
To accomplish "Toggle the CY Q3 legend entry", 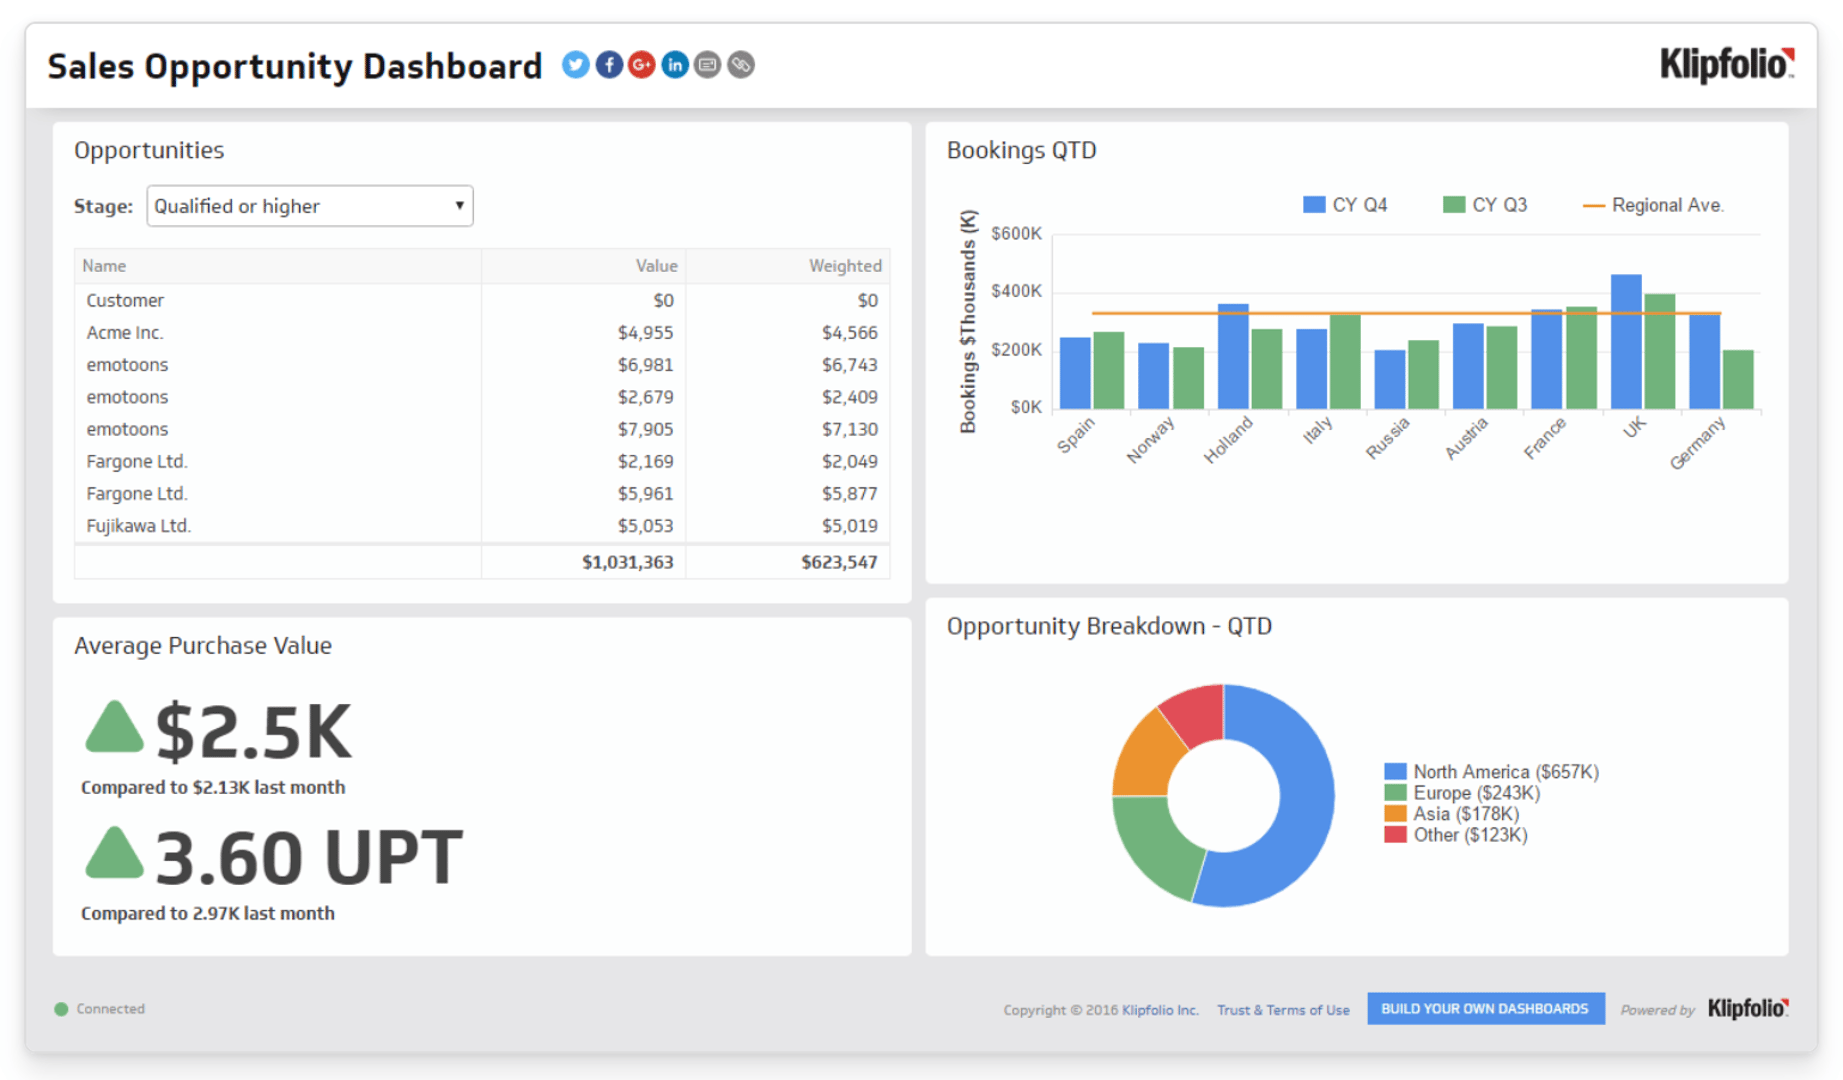I will tap(1485, 204).
